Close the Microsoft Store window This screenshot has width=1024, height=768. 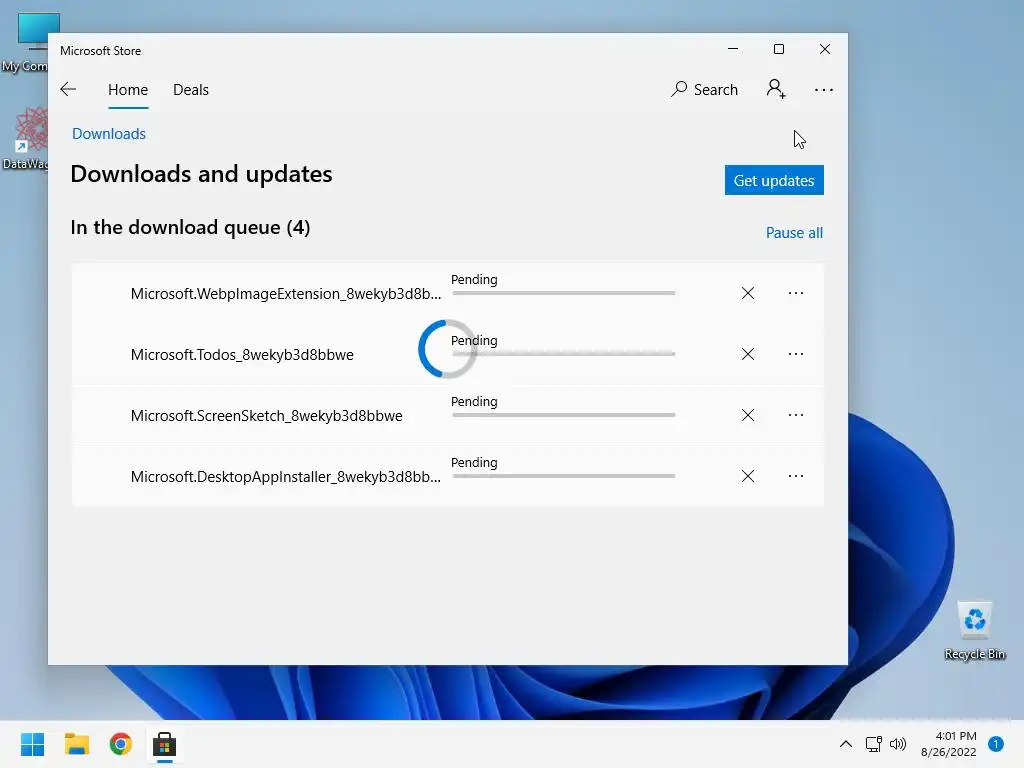pos(825,50)
